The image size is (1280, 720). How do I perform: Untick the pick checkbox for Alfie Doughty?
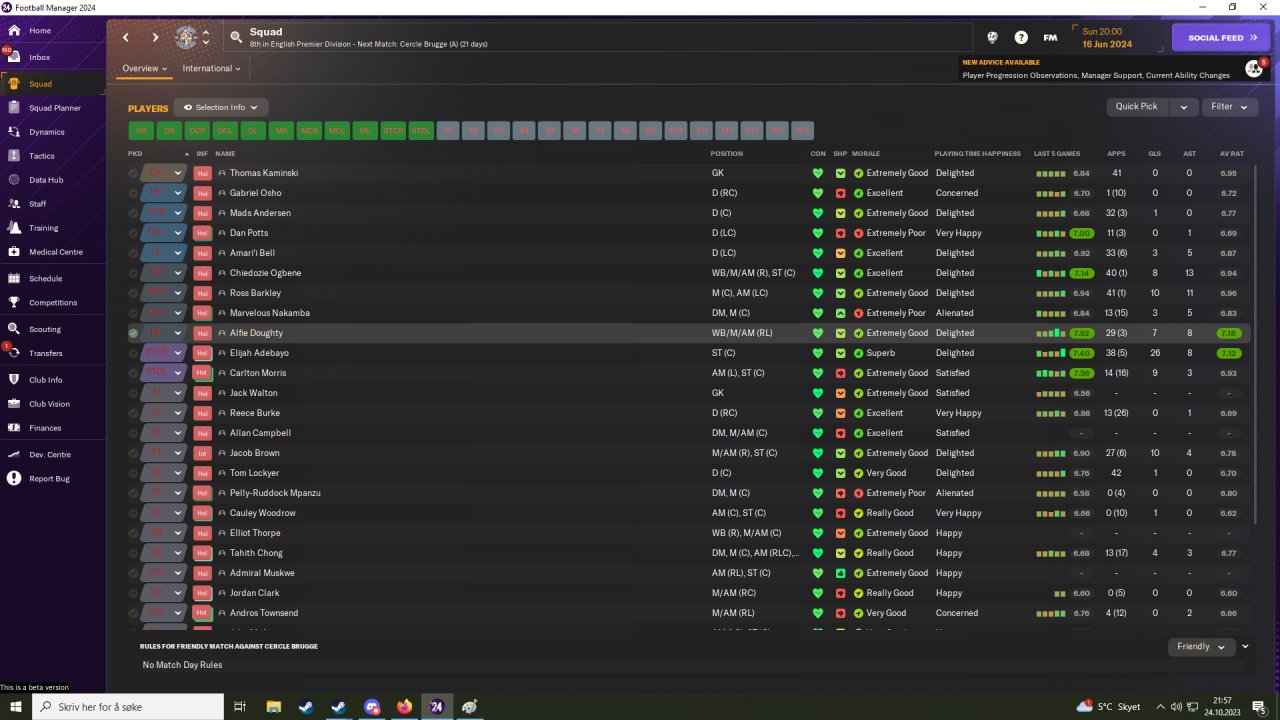133,333
